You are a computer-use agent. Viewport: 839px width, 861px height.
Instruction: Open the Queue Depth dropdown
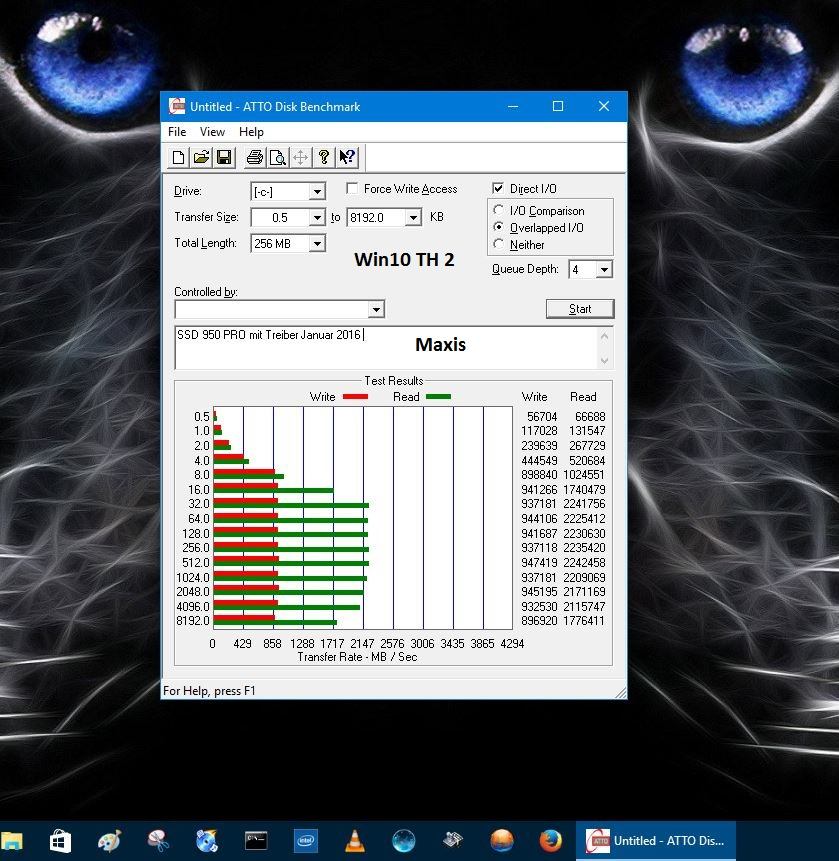coord(604,270)
